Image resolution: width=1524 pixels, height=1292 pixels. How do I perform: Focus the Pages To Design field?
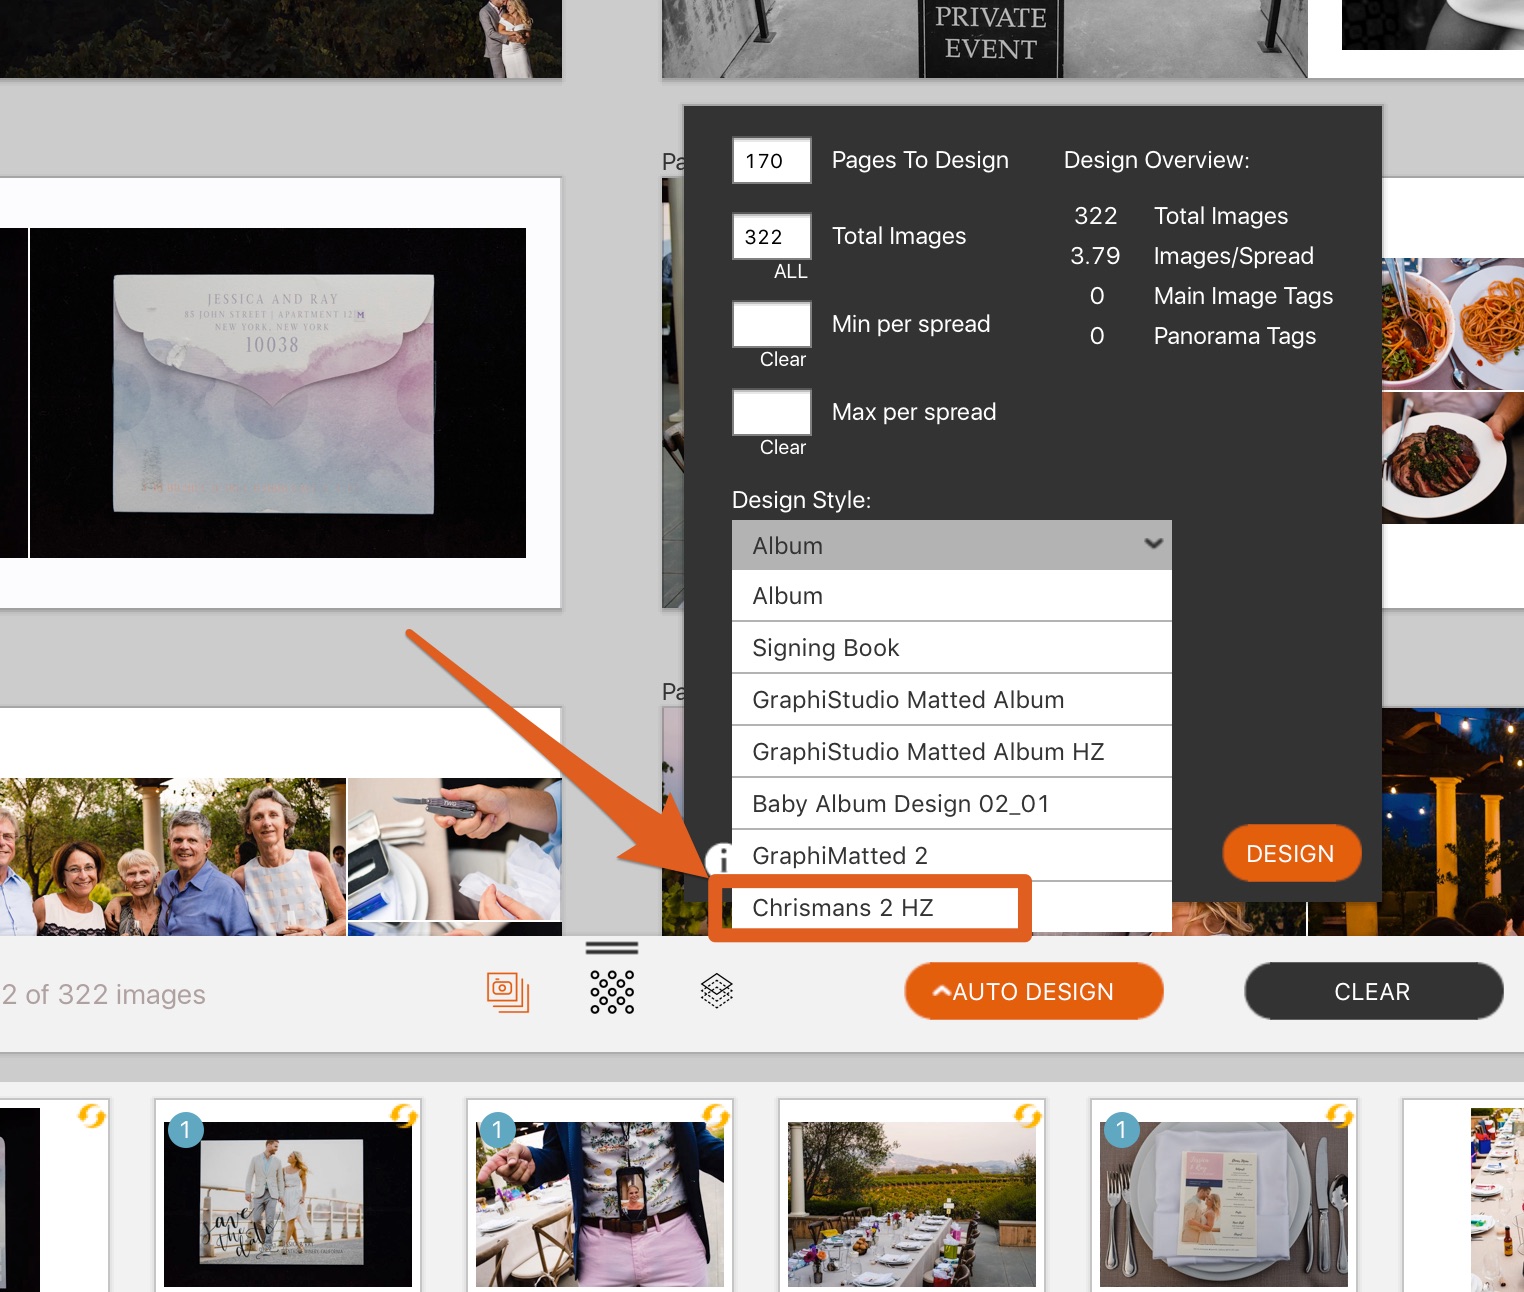coord(771,160)
